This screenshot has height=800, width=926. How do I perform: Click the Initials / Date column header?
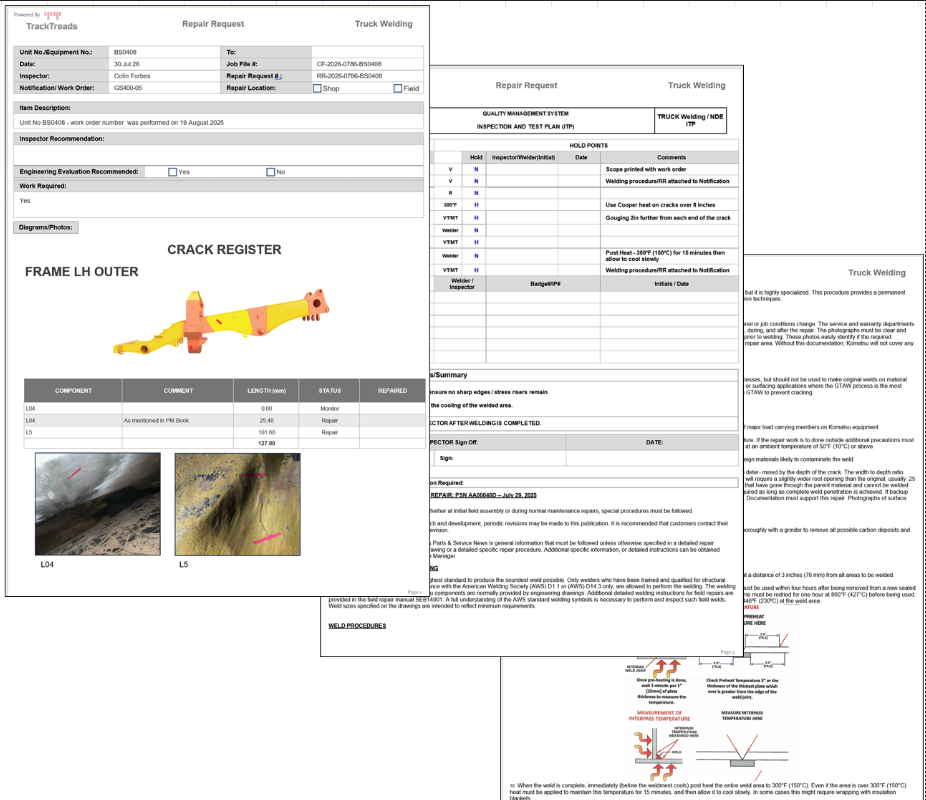click(x=670, y=284)
